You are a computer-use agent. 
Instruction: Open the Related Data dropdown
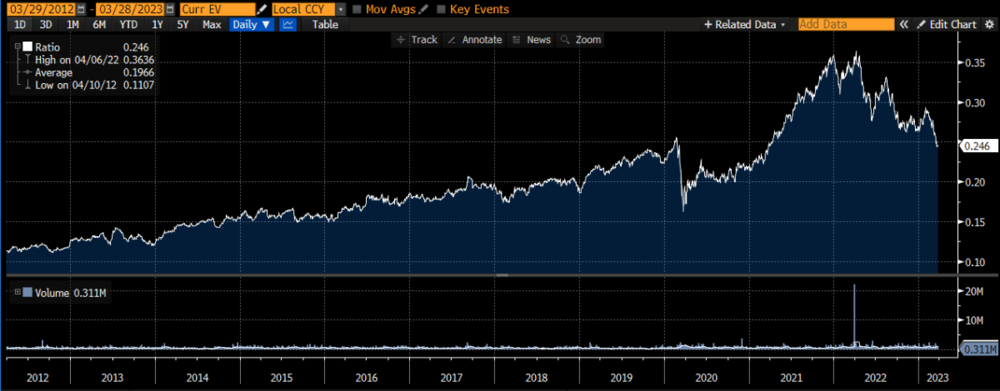coord(745,24)
